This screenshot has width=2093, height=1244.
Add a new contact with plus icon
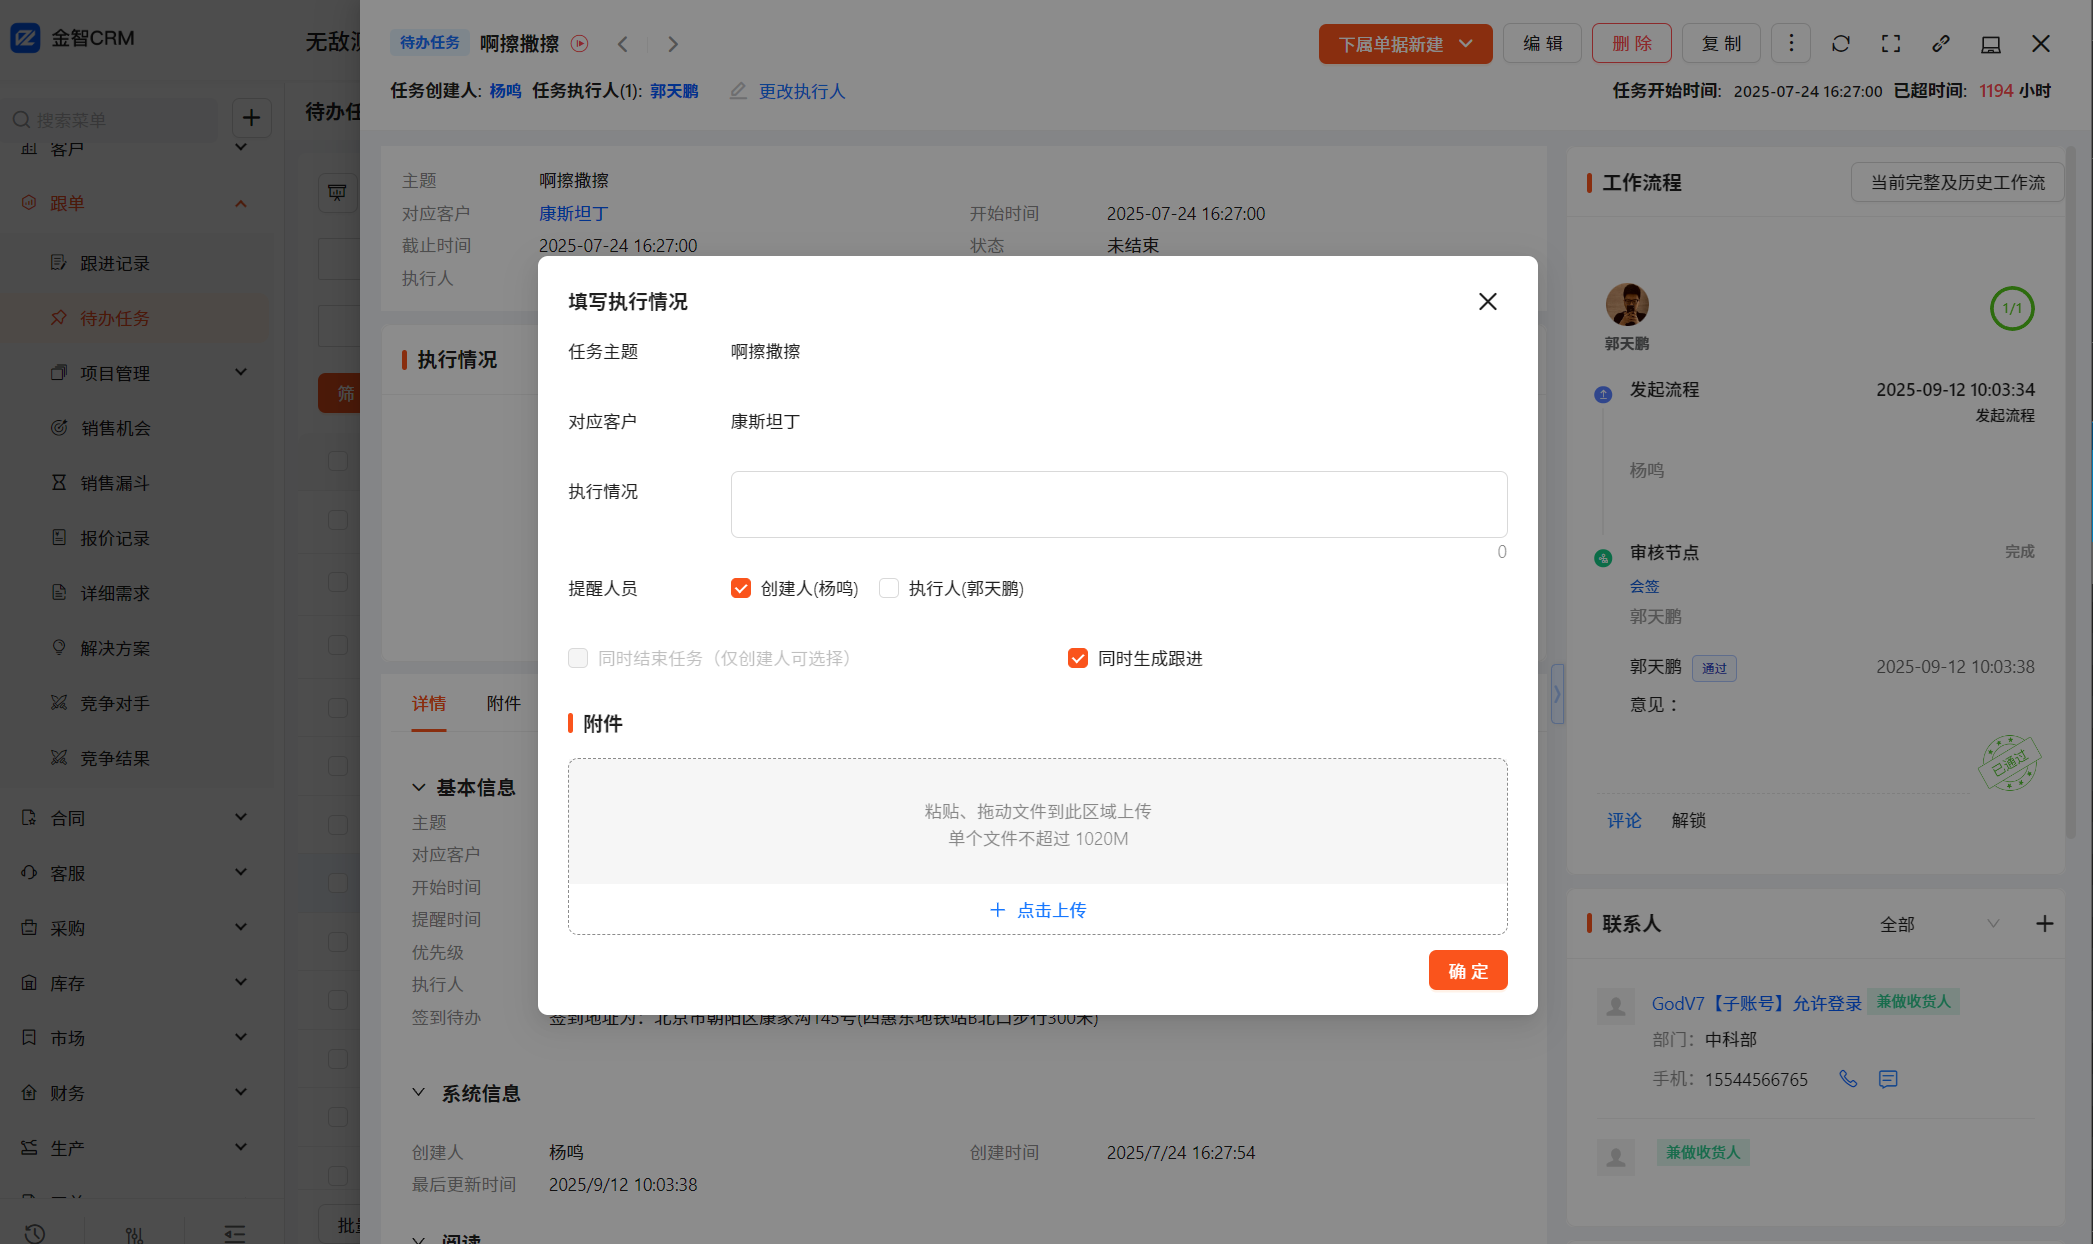point(2045,924)
